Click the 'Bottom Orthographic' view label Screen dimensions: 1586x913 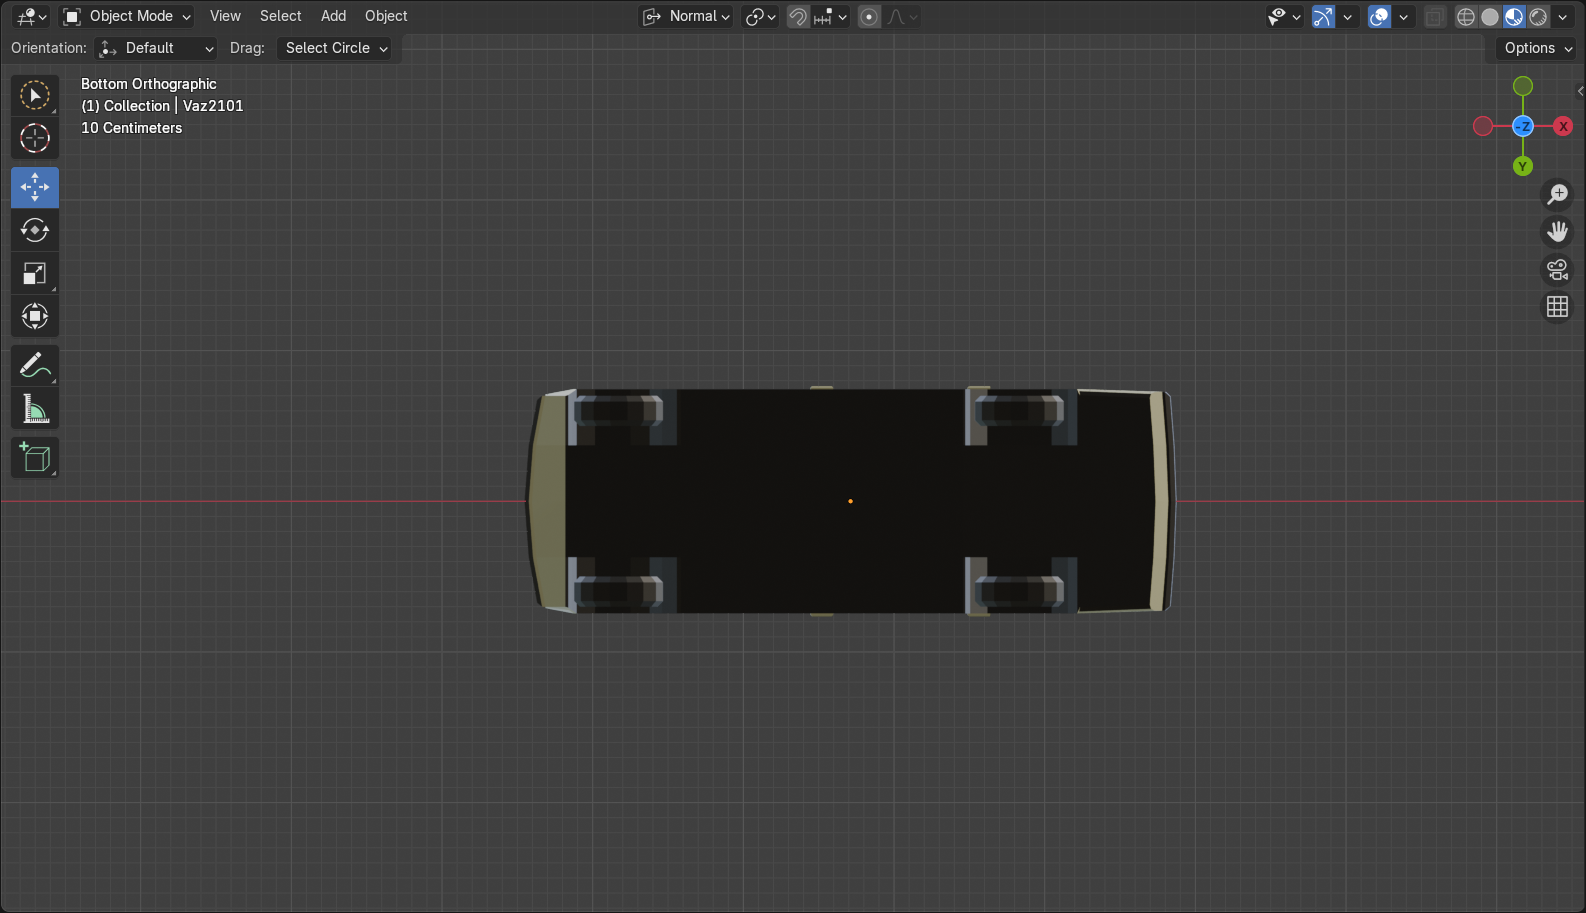(148, 84)
